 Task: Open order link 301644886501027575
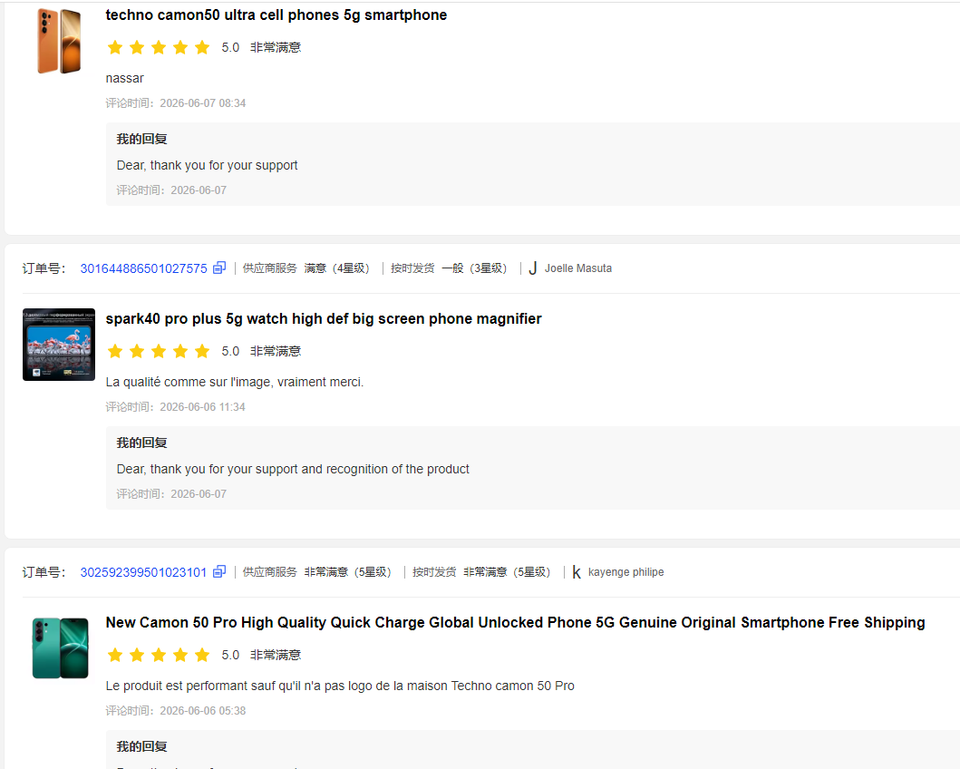point(144,269)
